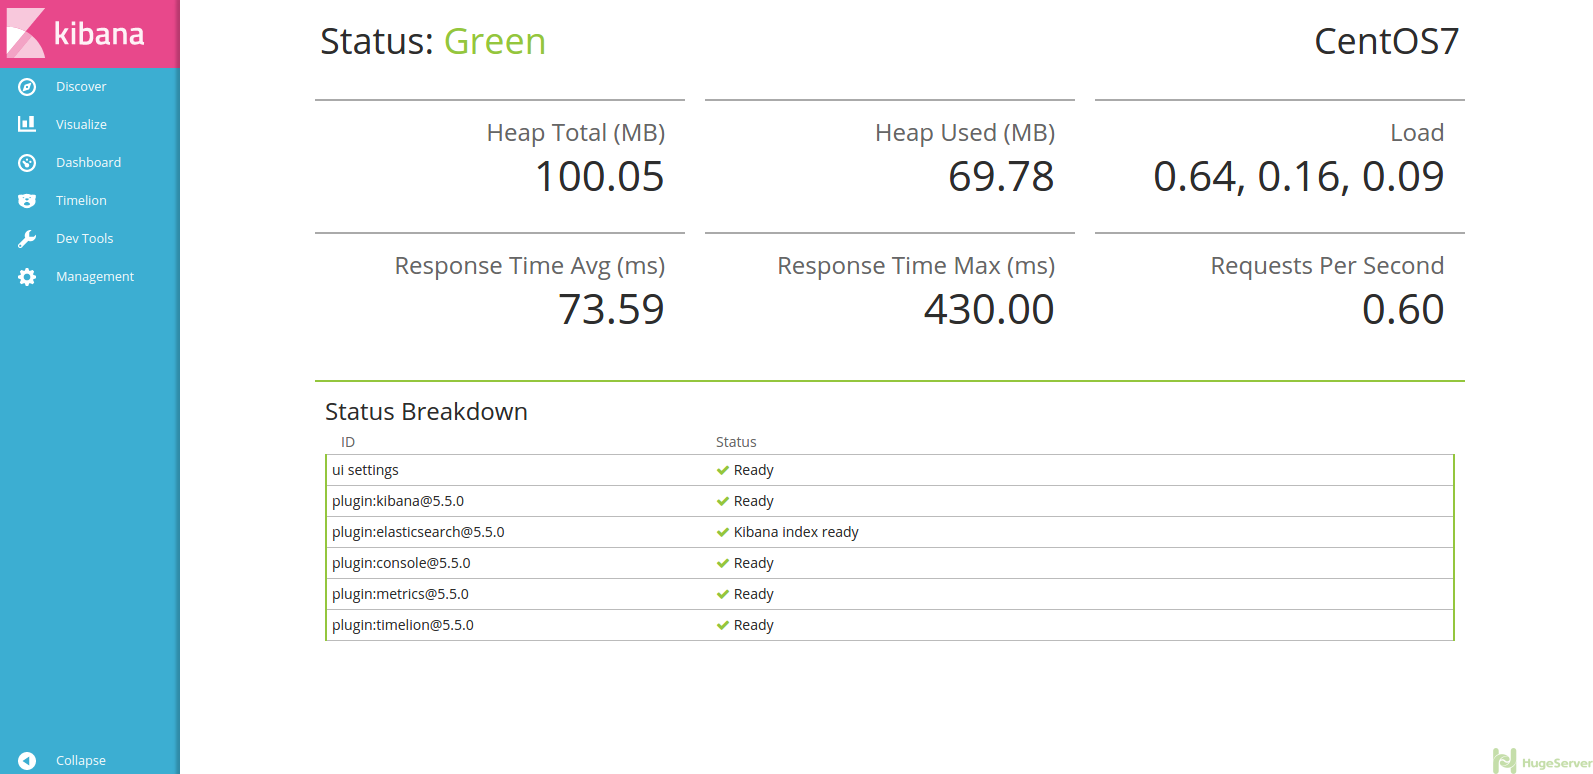Click the Management gear icon
Screen dimensions: 1593x774
click(27, 277)
